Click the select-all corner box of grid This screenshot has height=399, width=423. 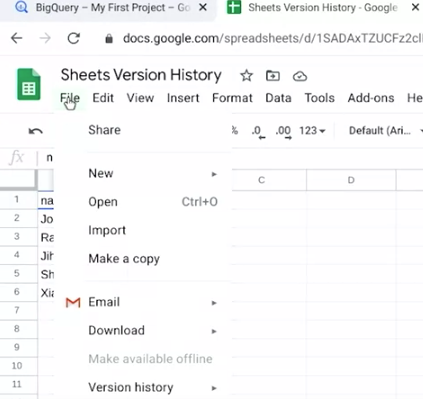(x=18, y=179)
